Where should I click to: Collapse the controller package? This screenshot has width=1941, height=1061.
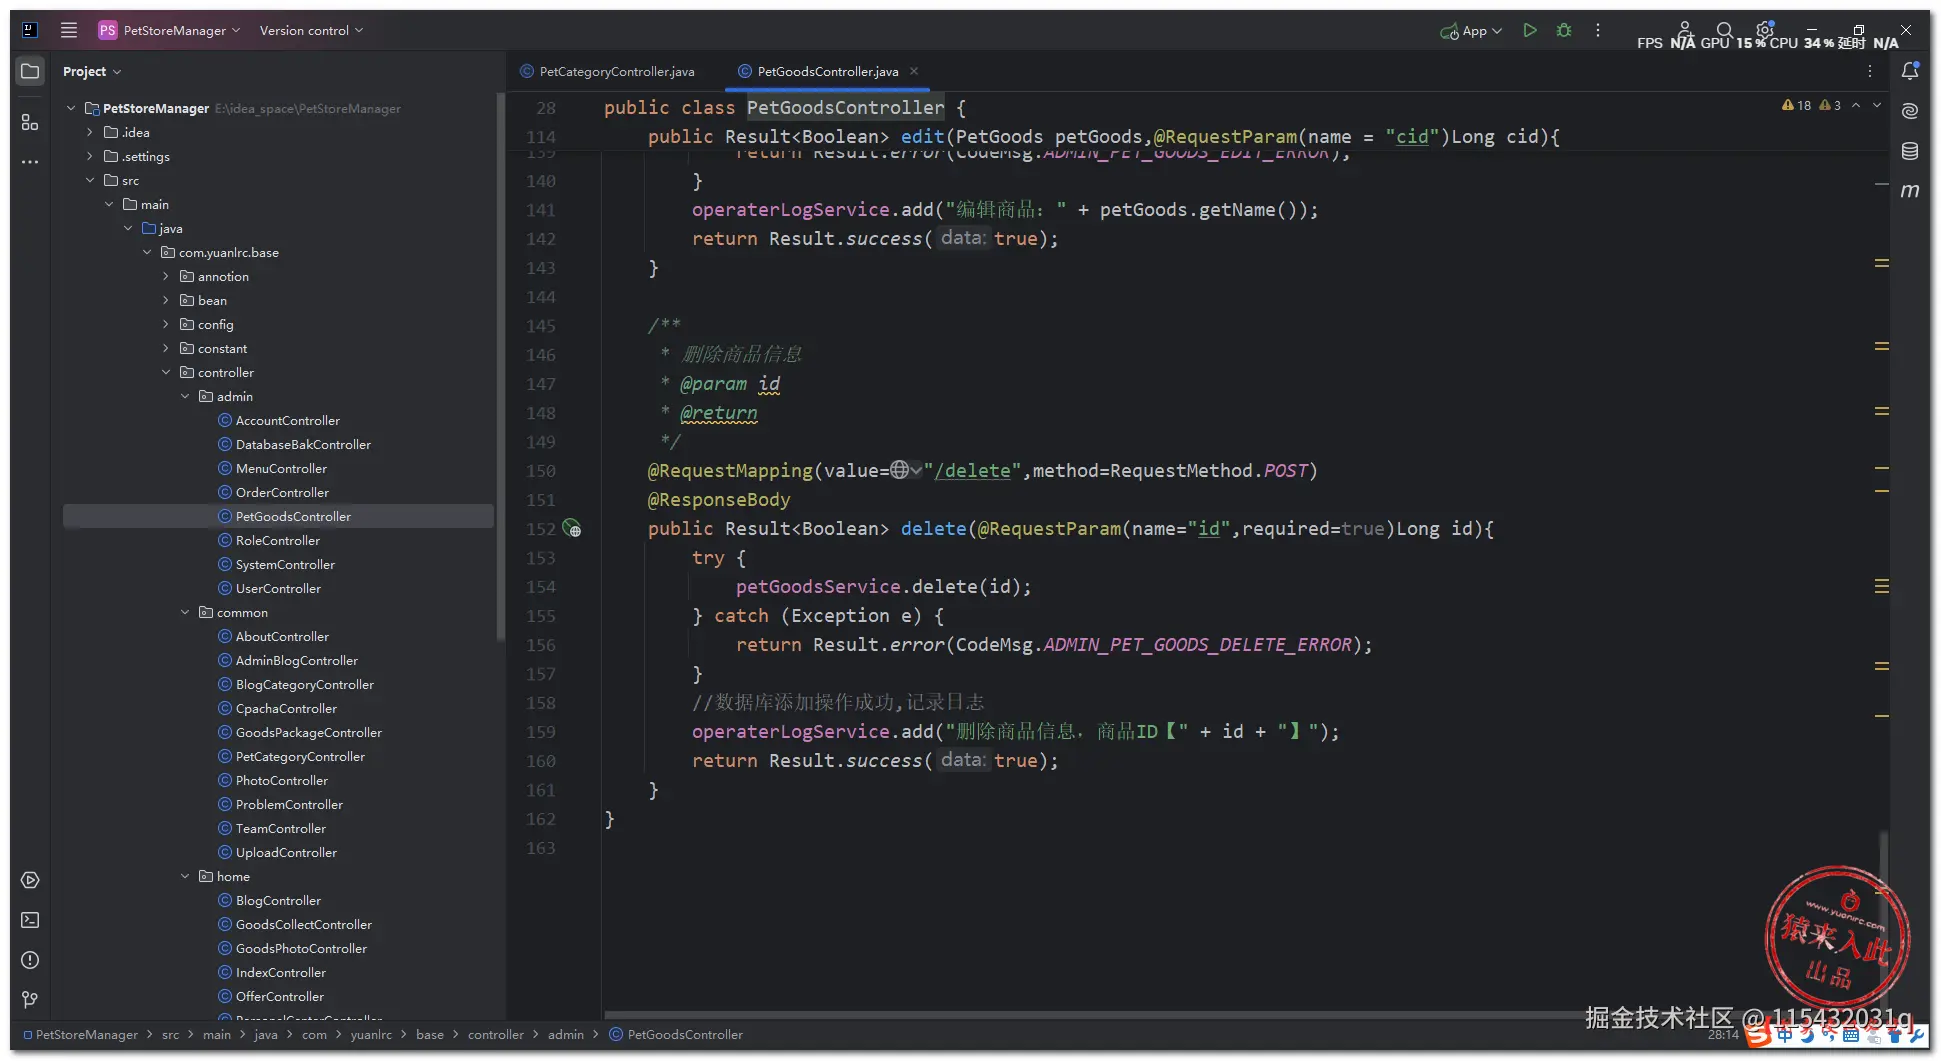[x=166, y=372]
